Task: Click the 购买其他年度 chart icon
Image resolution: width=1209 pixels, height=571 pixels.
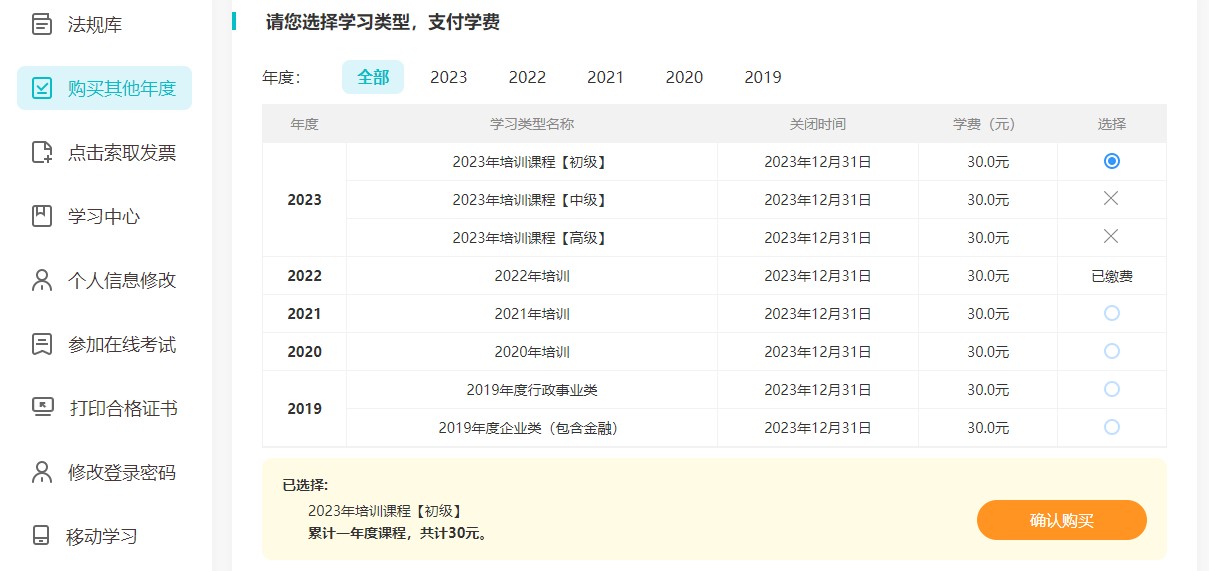Action: tap(42, 88)
